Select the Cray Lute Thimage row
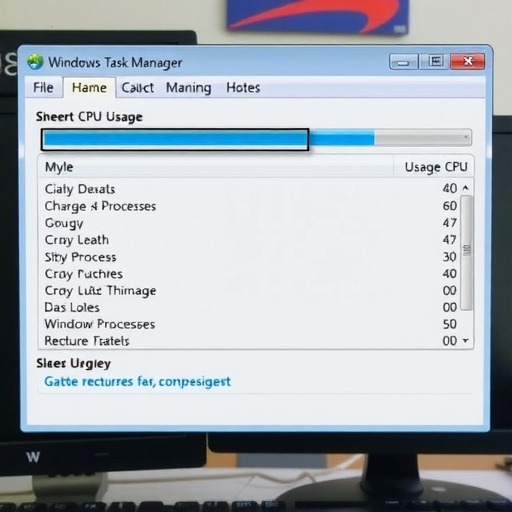Screen dimensions: 512x512 click(250, 291)
